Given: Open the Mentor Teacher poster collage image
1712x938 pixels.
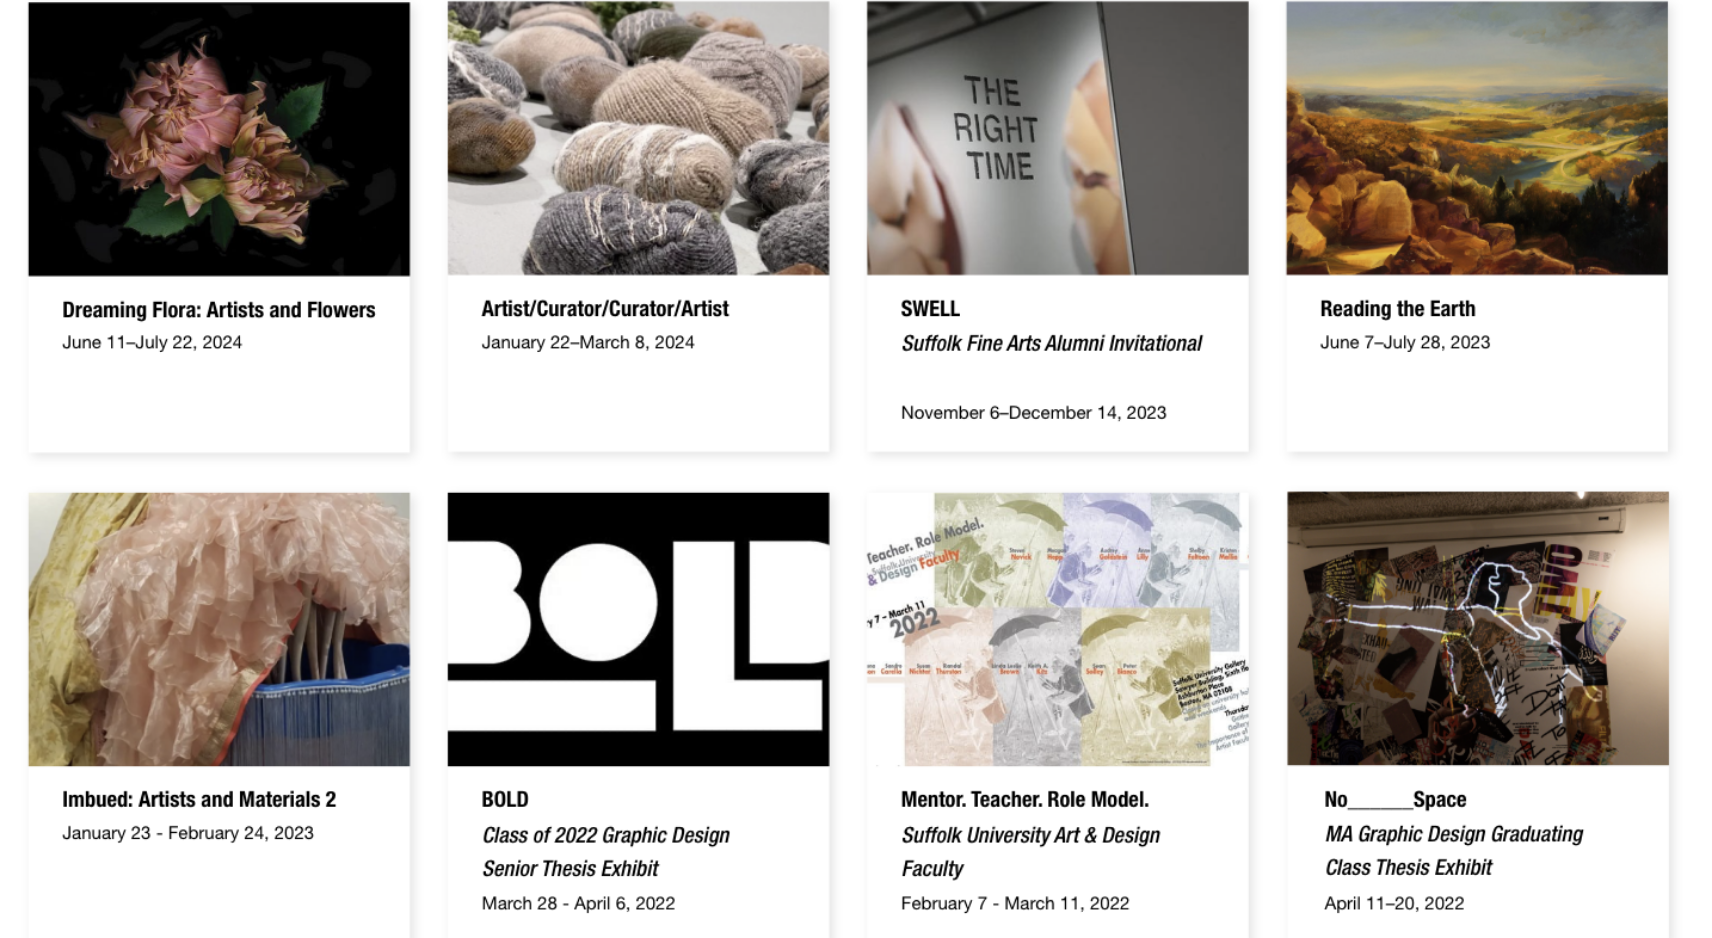Looking at the screenshot, I should tap(1057, 629).
